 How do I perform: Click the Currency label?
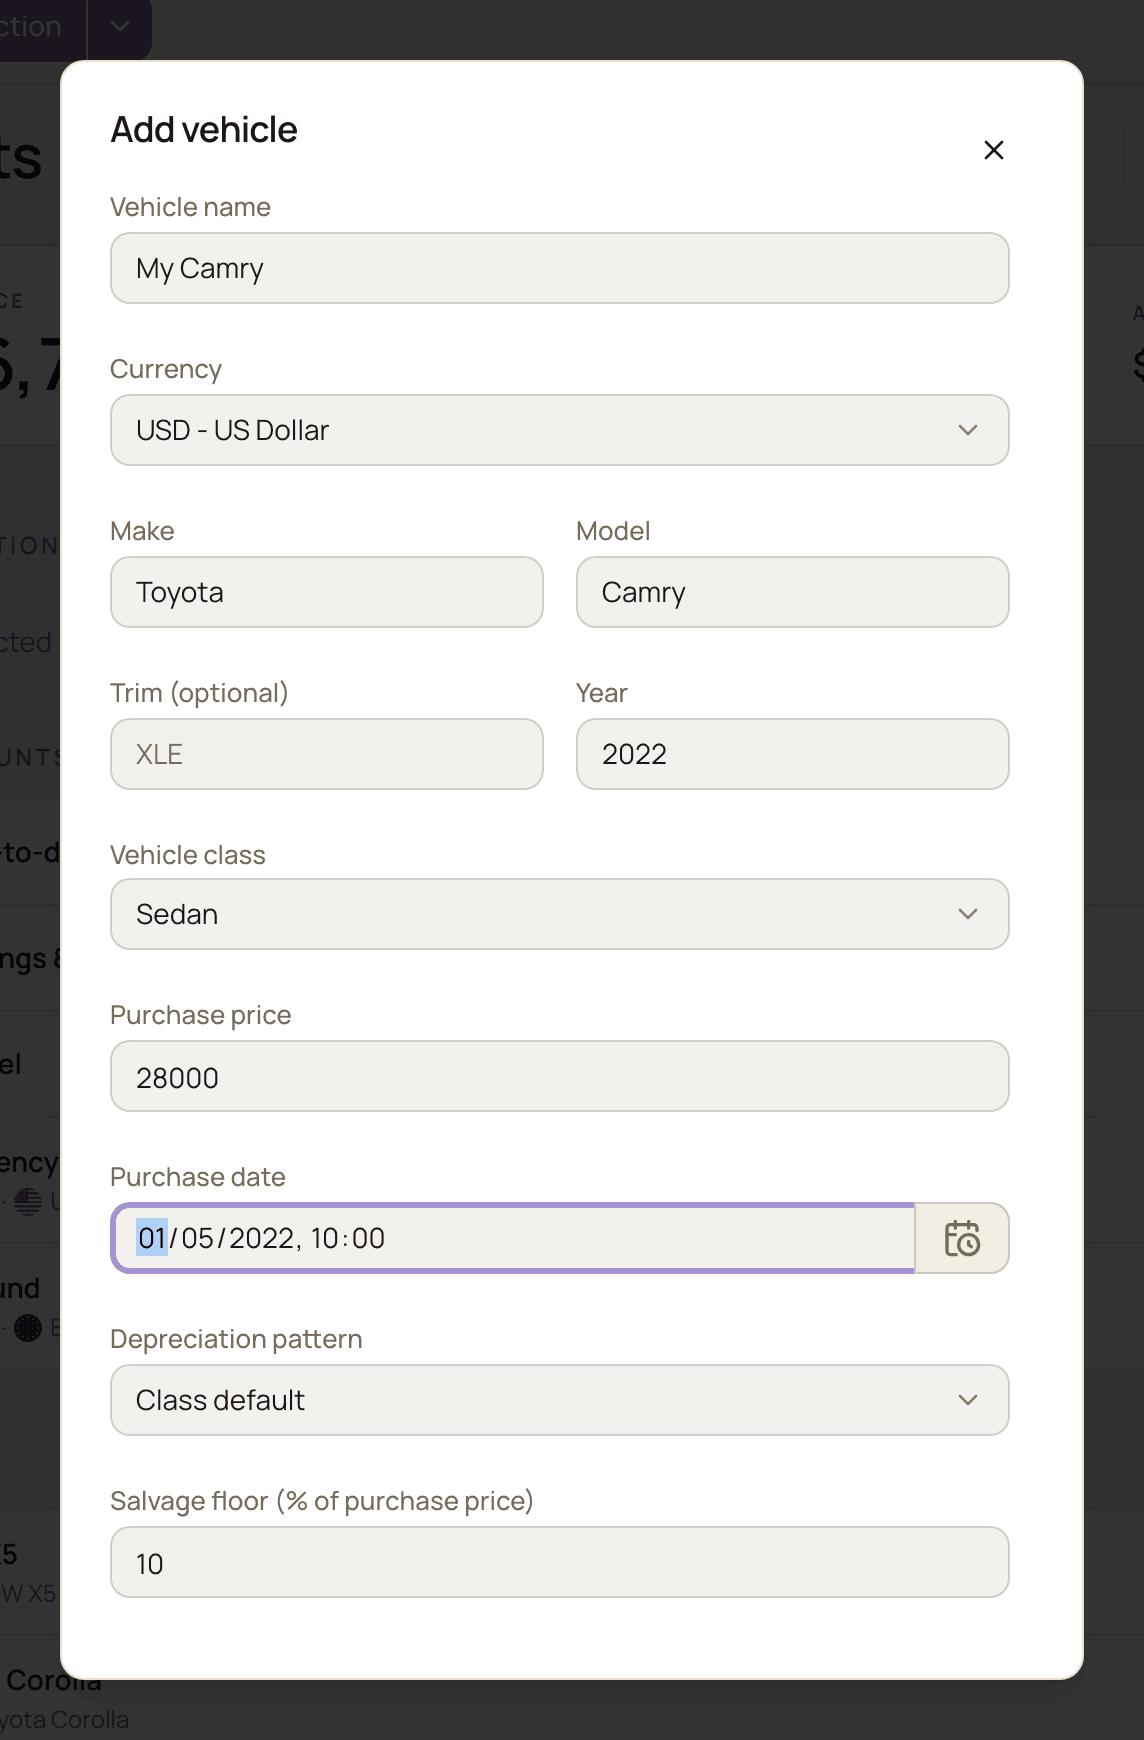pos(166,369)
